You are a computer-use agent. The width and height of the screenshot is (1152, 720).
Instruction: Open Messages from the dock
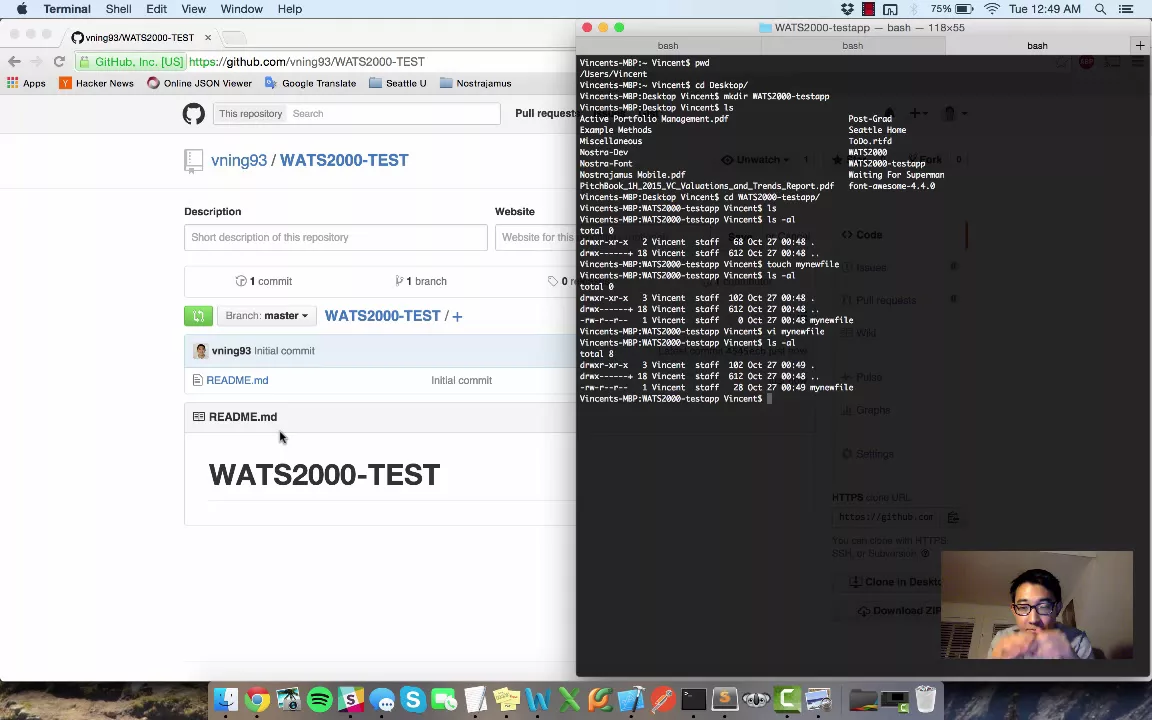coord(382,699)
